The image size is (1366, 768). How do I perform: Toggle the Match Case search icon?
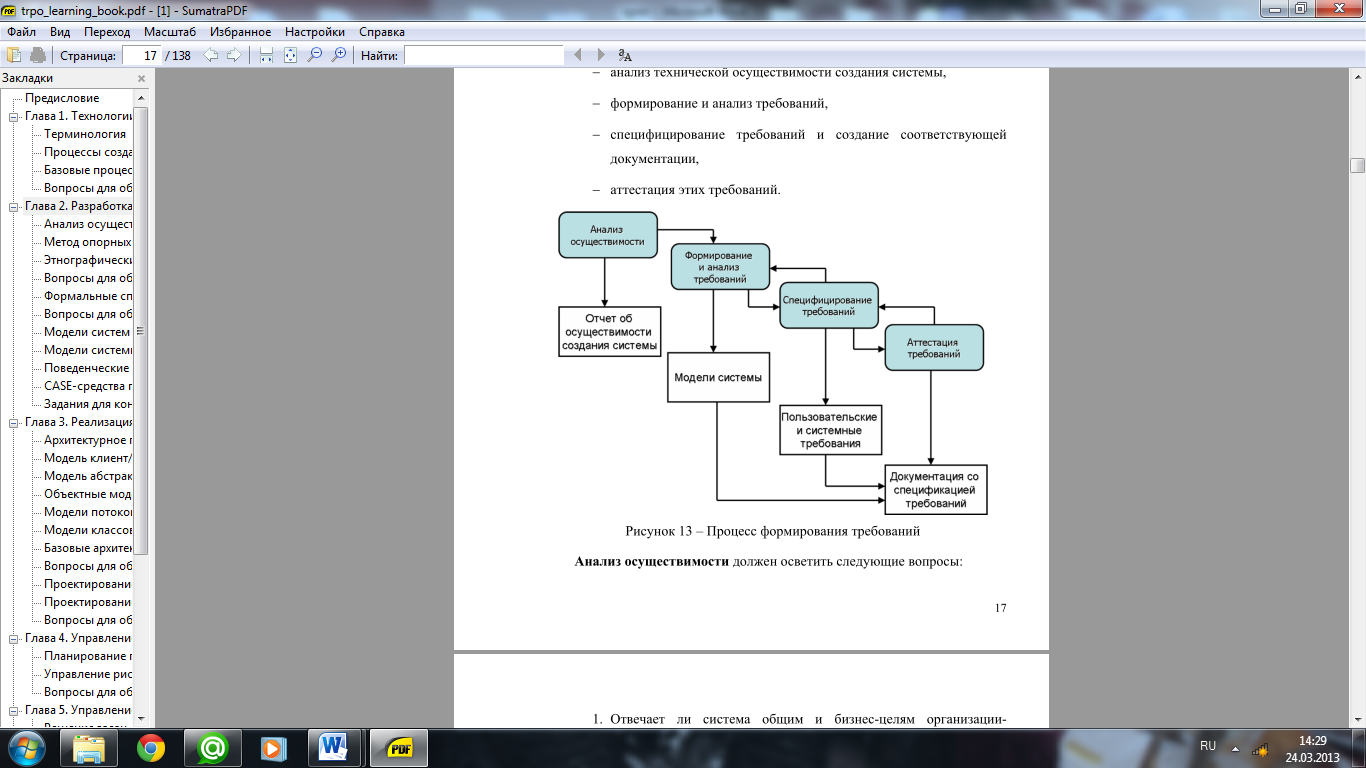click(625, 55)
